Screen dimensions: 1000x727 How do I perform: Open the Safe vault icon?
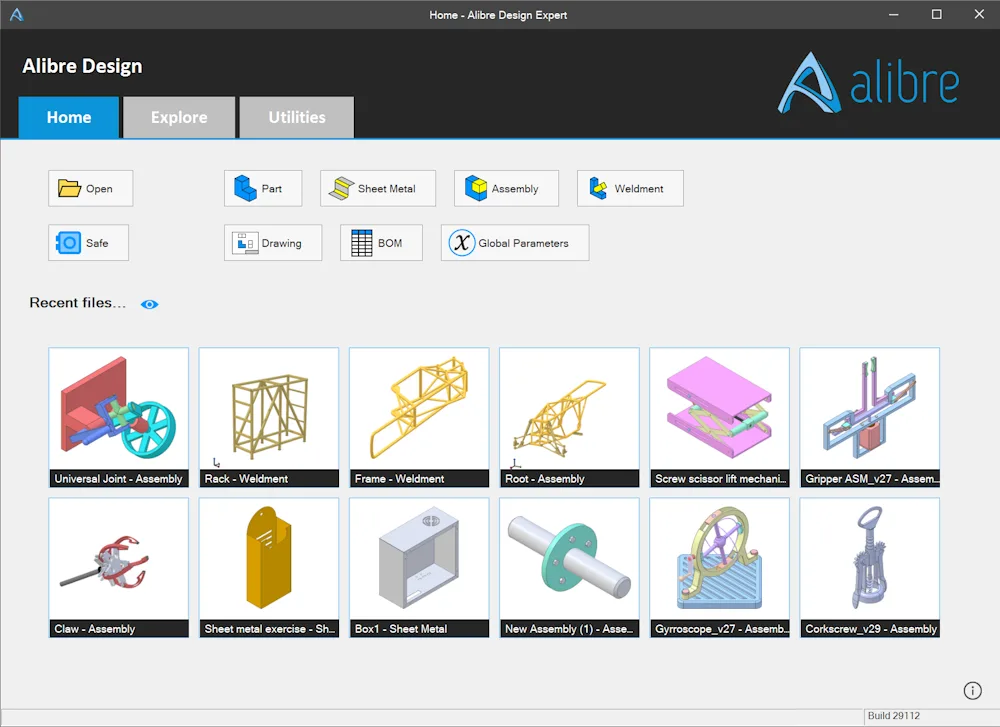[x=69, y=242]
